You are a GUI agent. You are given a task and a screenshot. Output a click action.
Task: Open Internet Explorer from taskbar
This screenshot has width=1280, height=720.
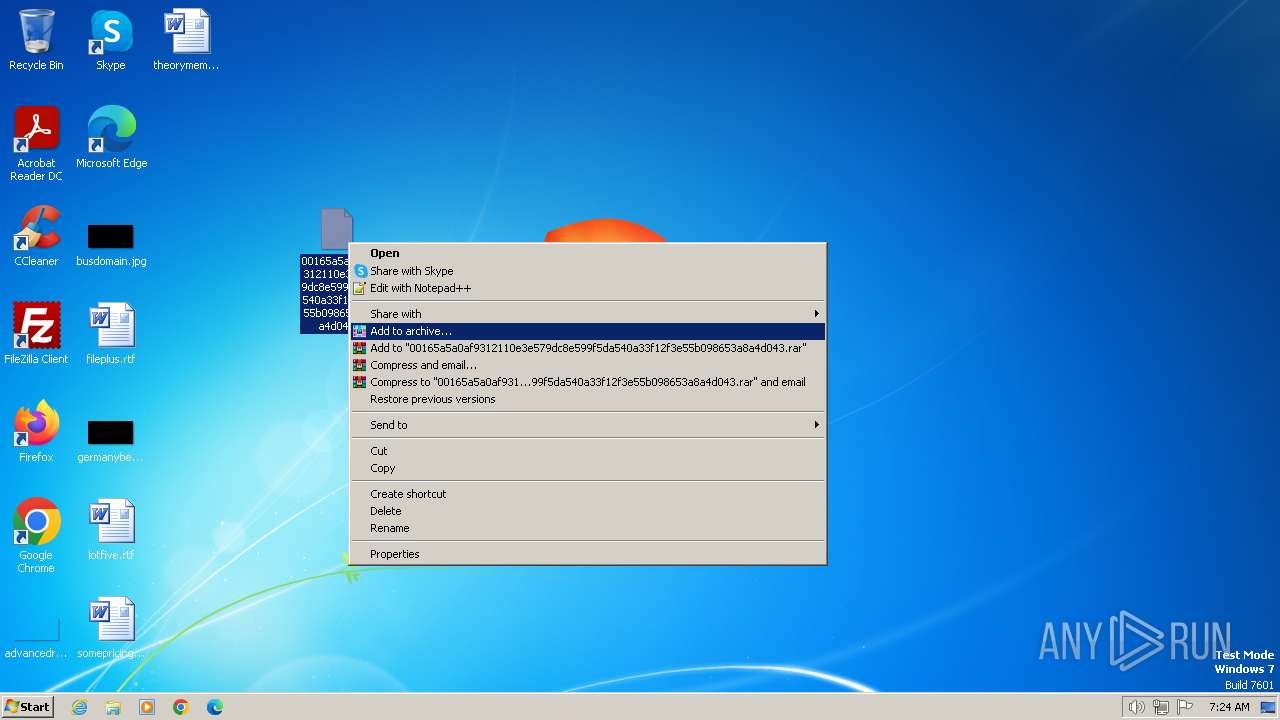[79, 707]
